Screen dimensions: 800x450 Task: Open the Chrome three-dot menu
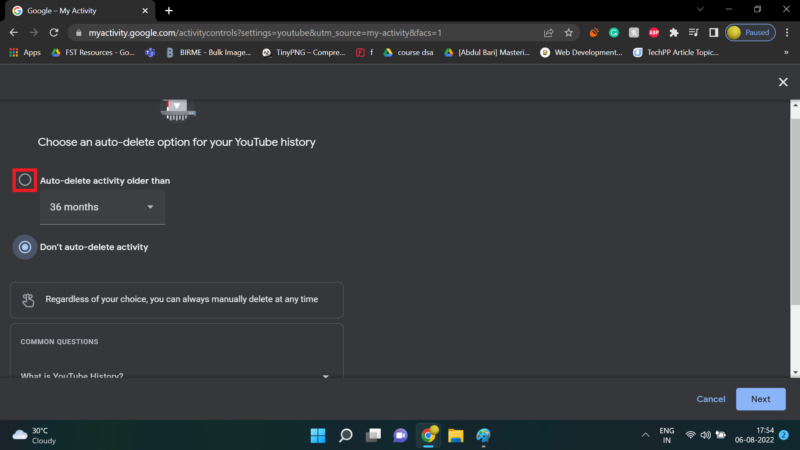click(x=787, y=33)
